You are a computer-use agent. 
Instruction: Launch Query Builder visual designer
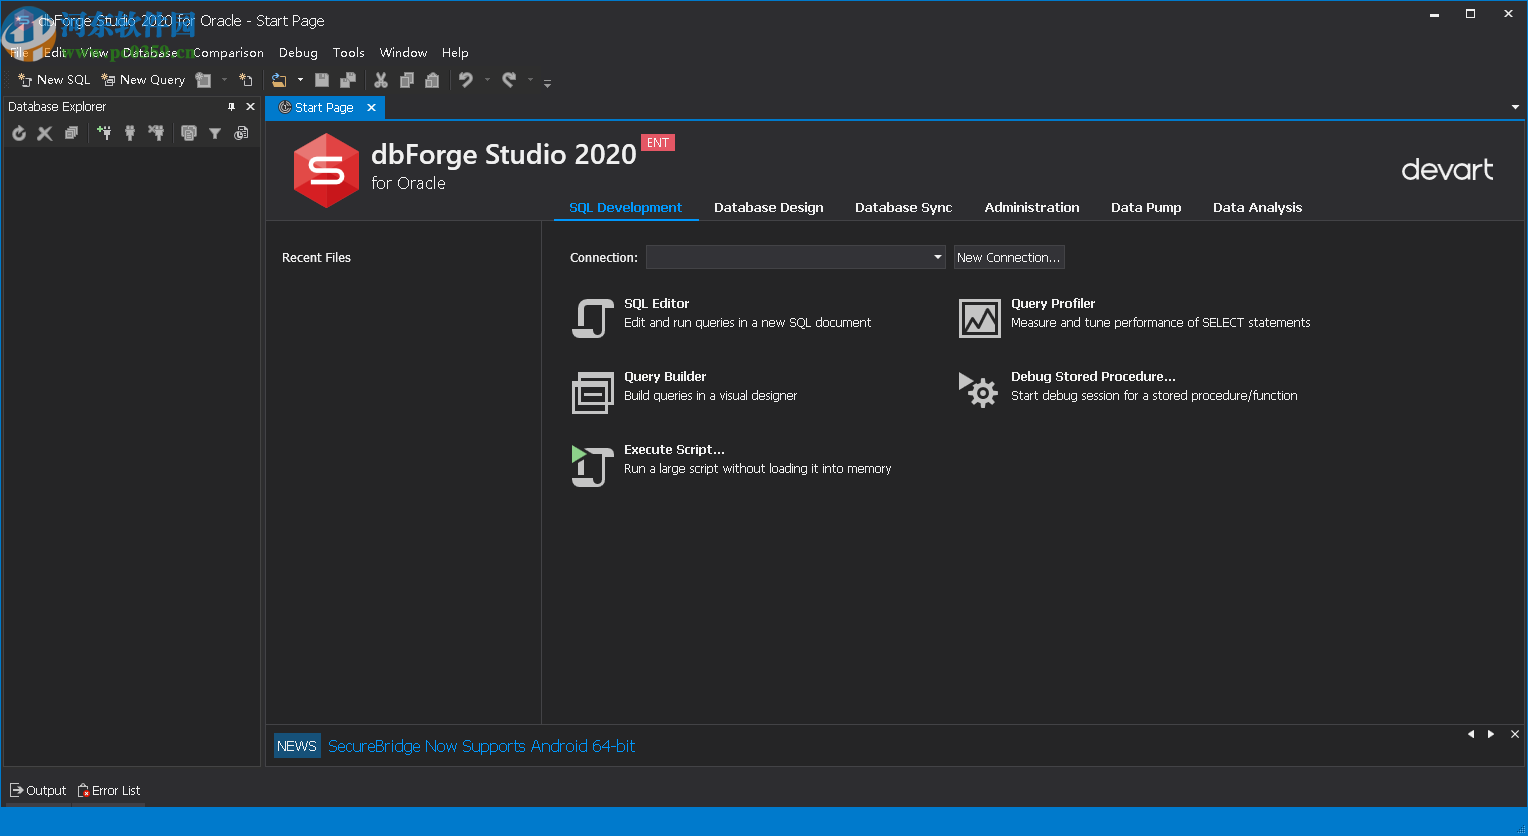[665, 376]
